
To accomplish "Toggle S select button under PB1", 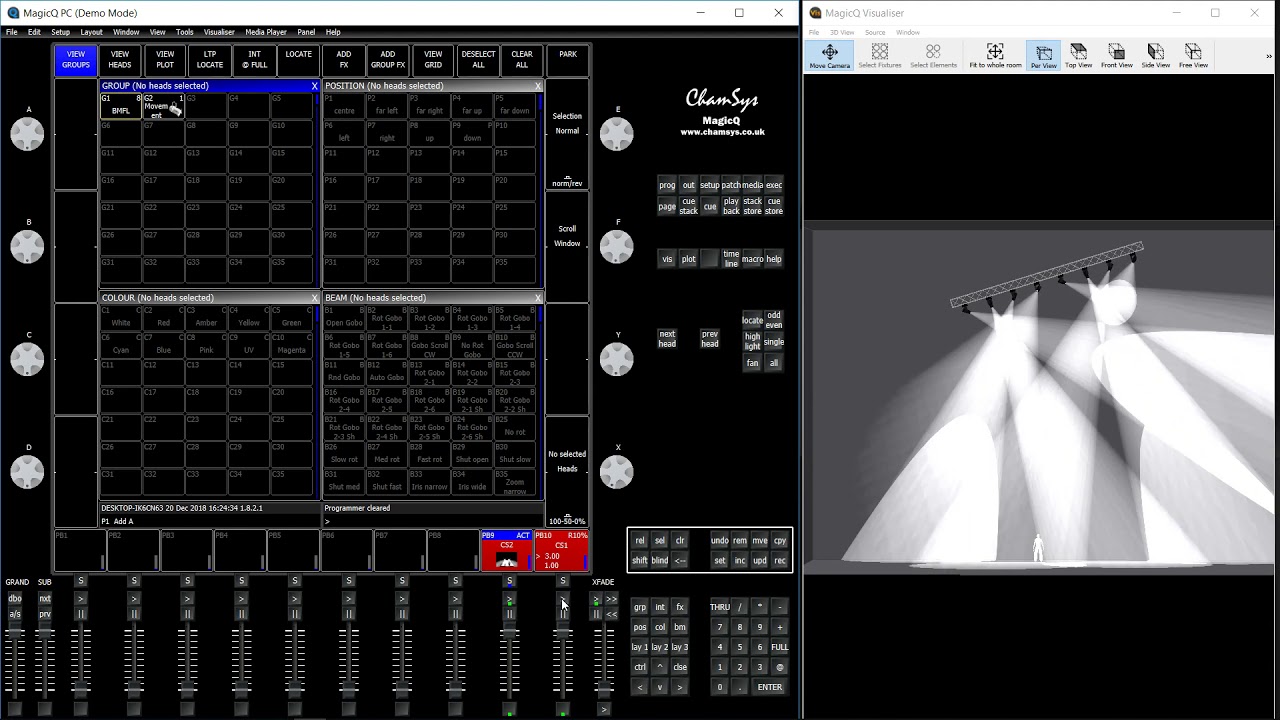I will [x=81, y=581].
